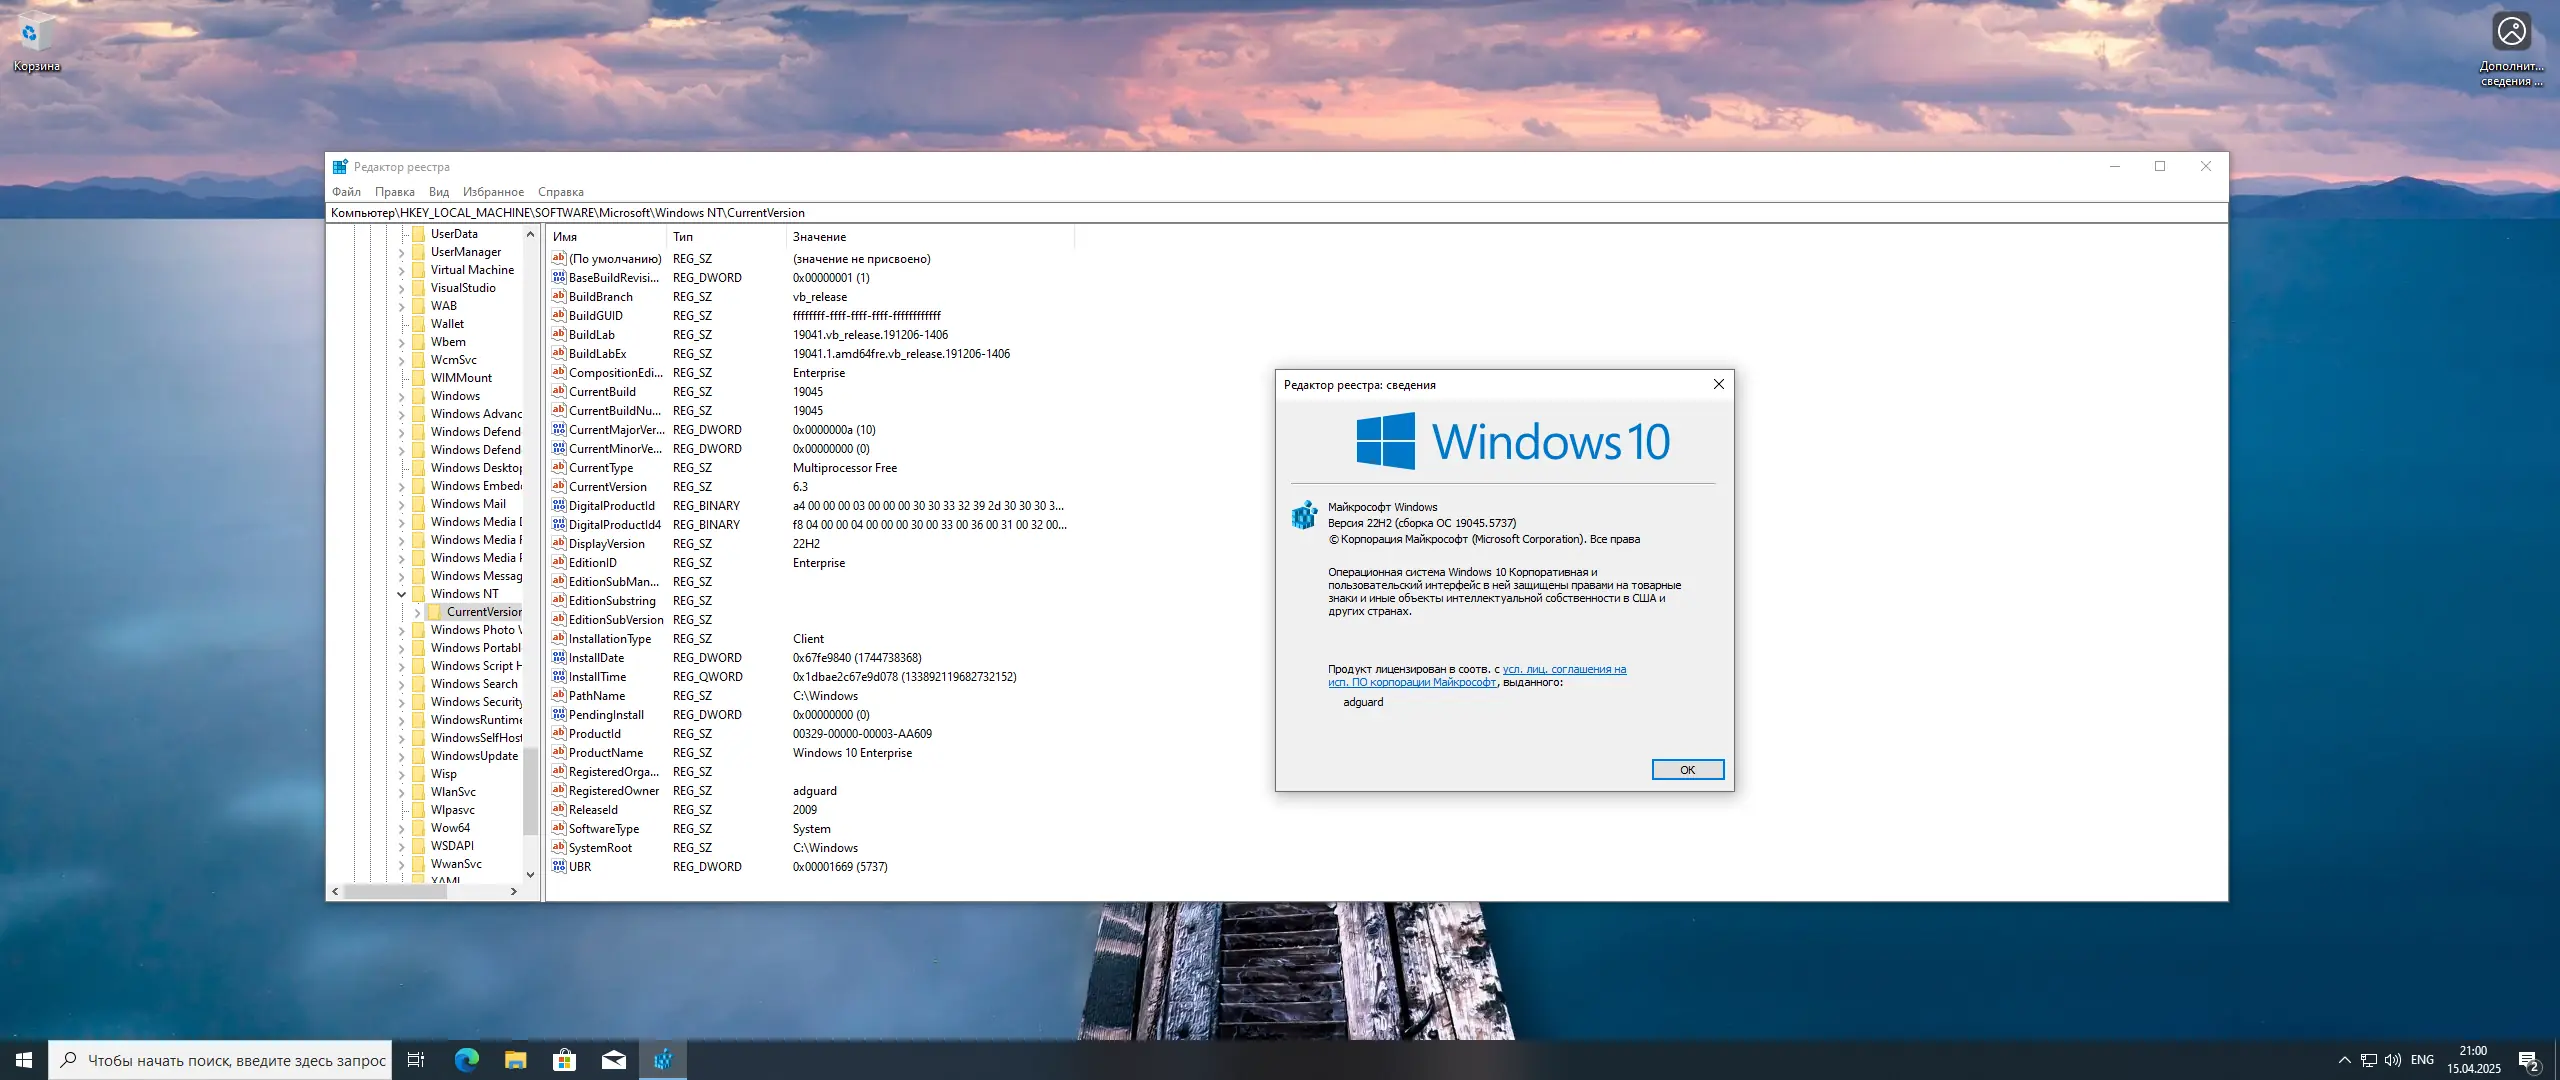The image size is (2560, 1080).
Task: Select the ProductName registry value
Action: [606, 753]
